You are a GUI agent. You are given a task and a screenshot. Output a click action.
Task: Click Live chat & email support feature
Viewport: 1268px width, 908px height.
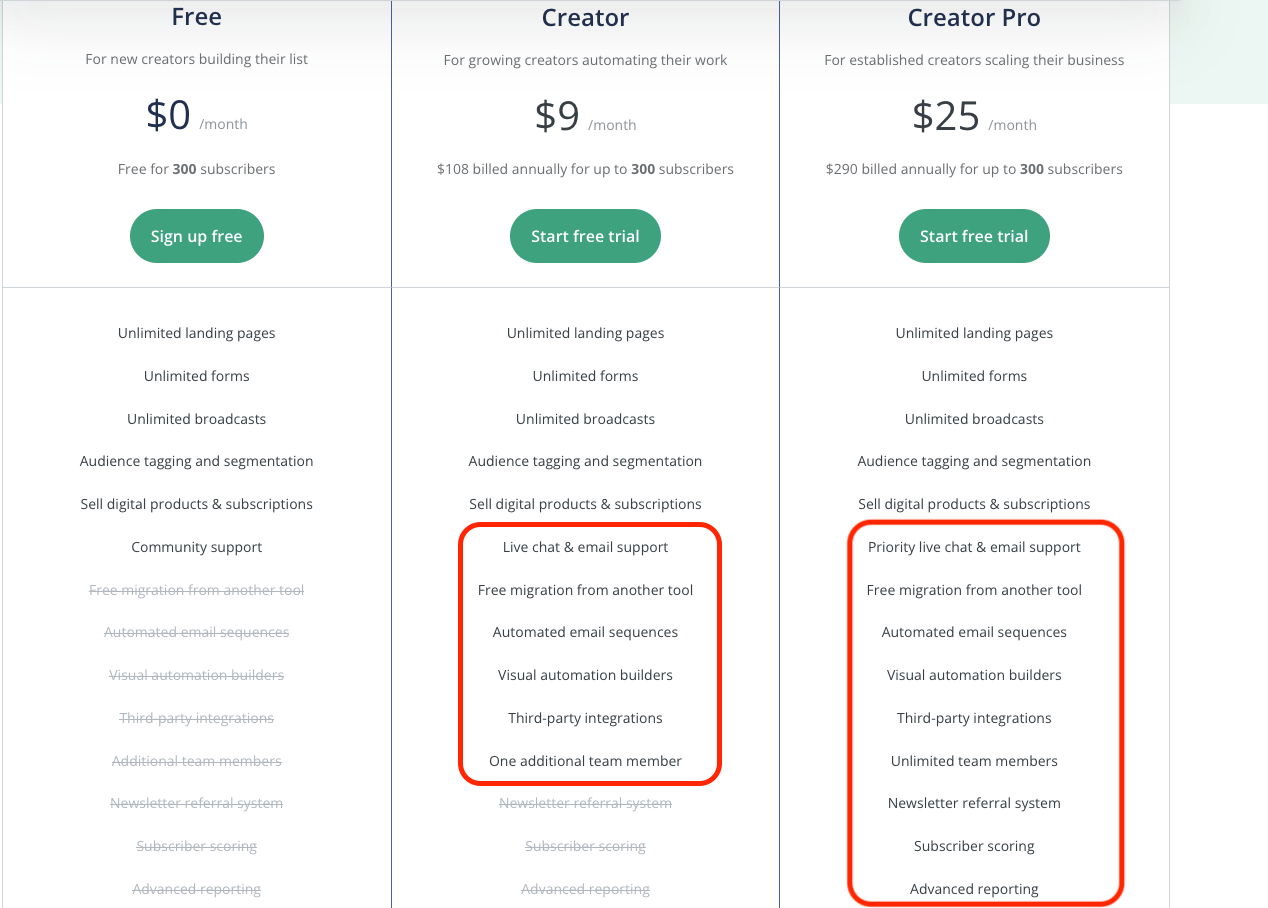pyautogui.click(x=585, y=547)
